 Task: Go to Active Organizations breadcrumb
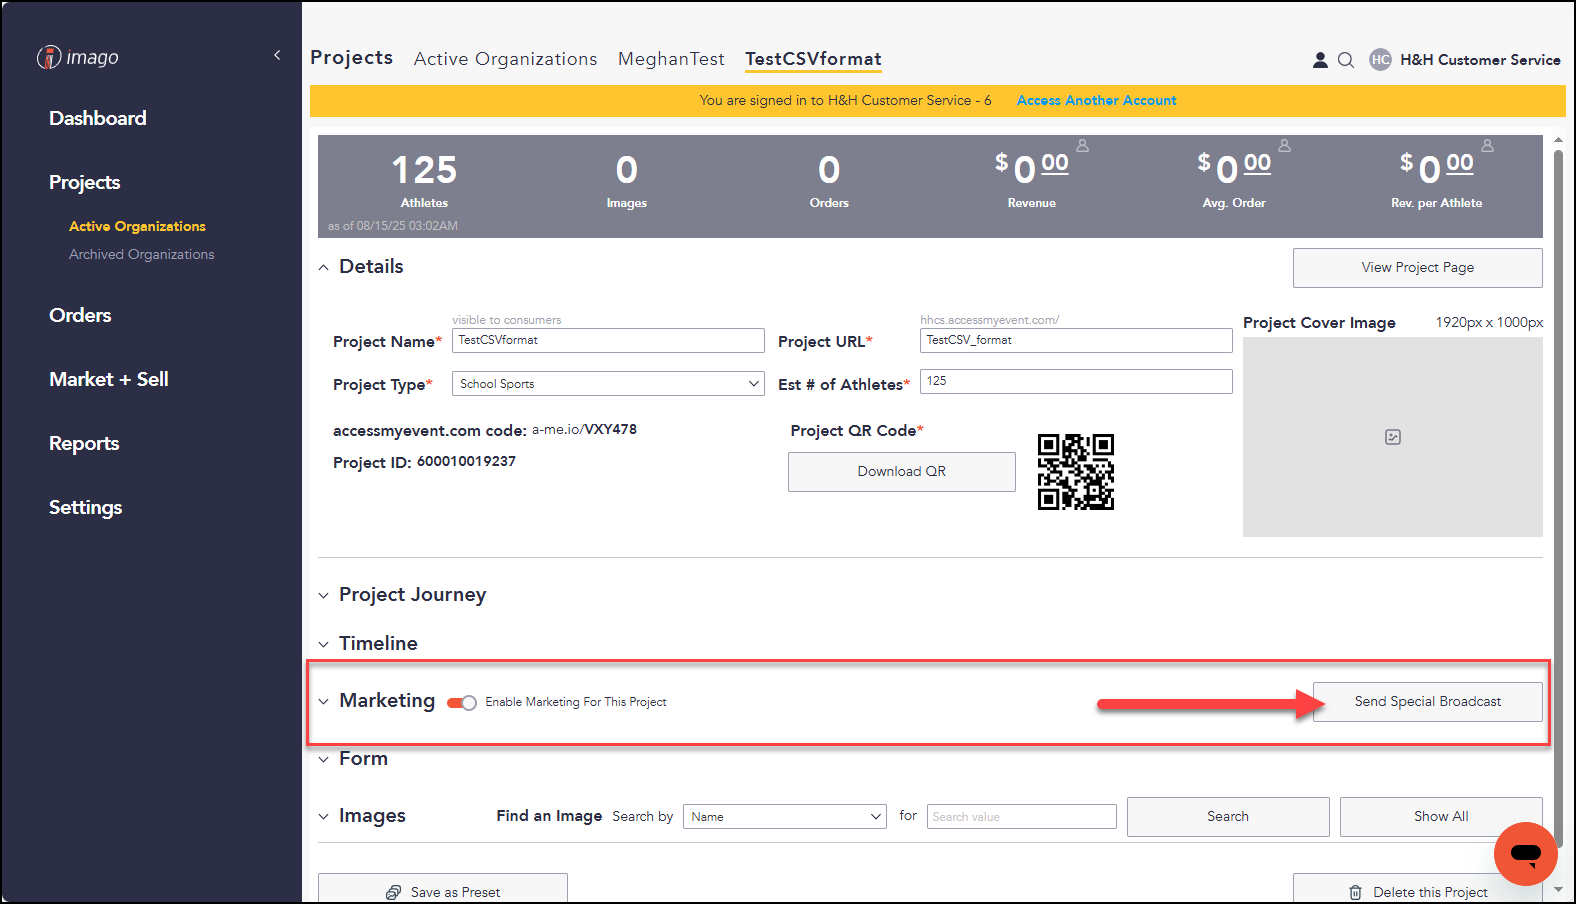505,59
